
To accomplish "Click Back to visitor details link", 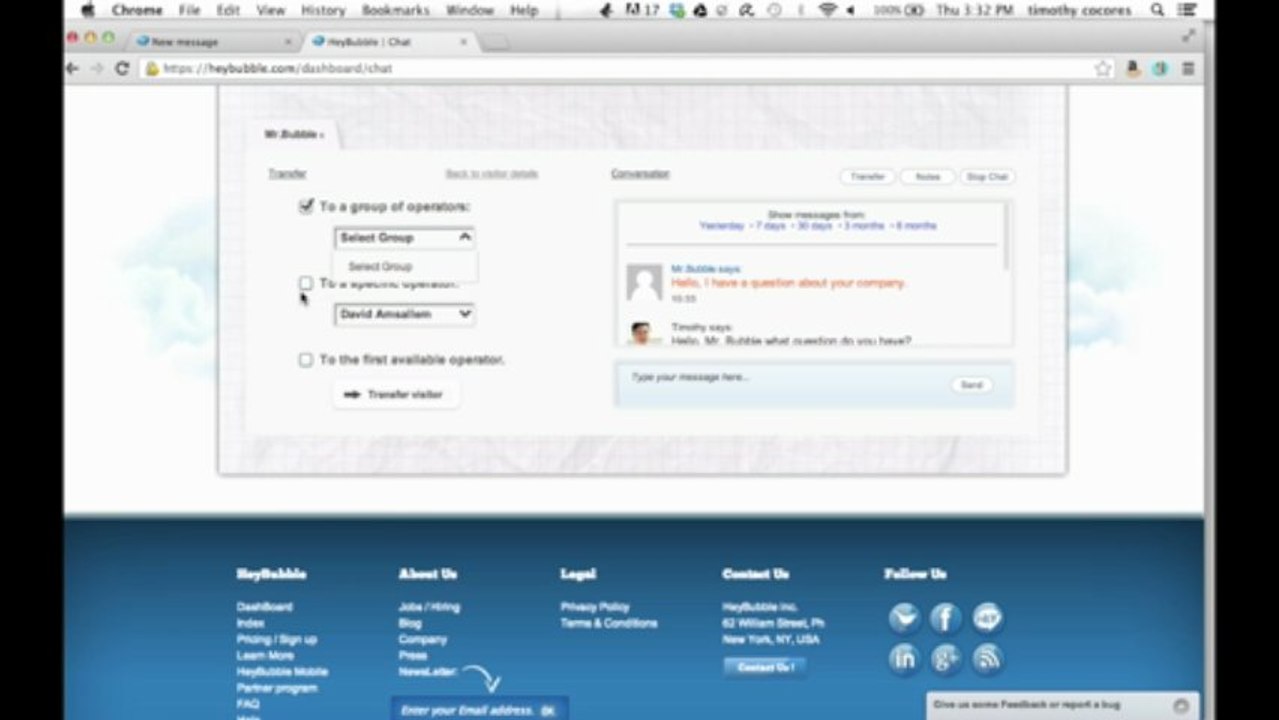I will [x=491, y=174].
